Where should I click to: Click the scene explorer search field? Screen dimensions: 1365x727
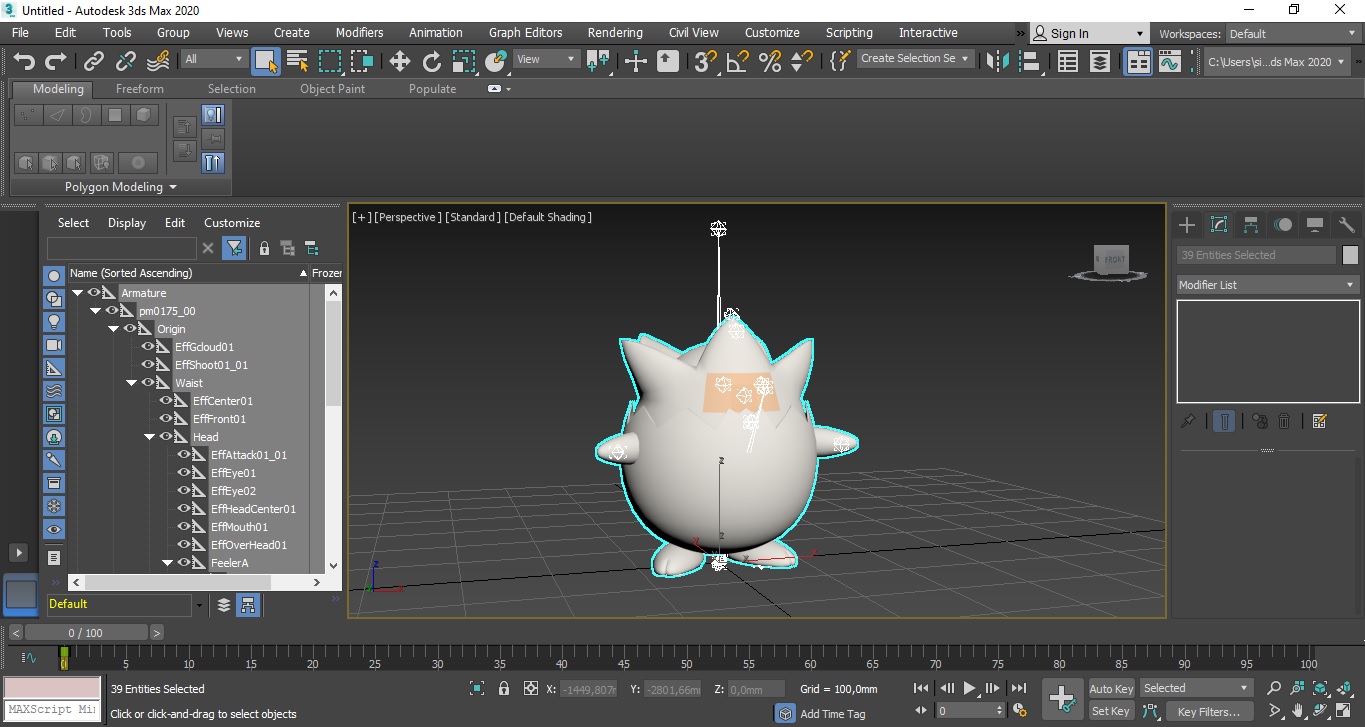(x=122, y=248)
